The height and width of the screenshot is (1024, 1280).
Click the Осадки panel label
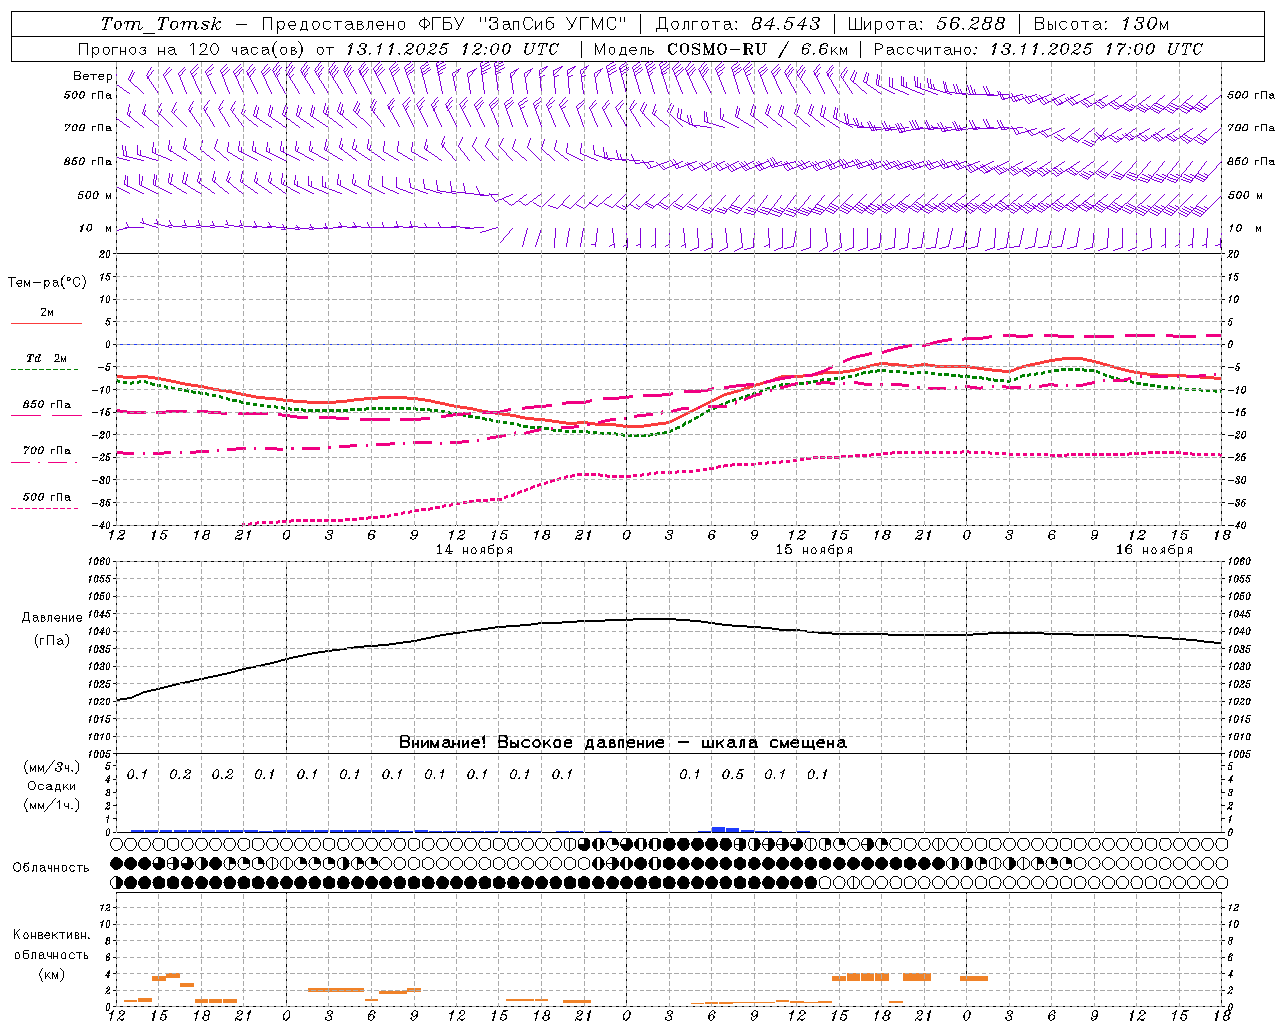pos(52,786)
